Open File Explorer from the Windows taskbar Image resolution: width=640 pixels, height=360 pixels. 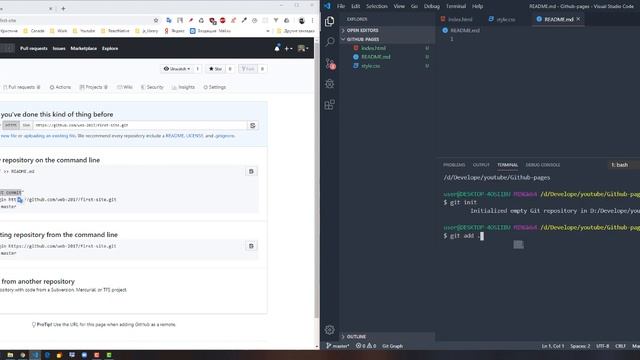pos(11,355)
